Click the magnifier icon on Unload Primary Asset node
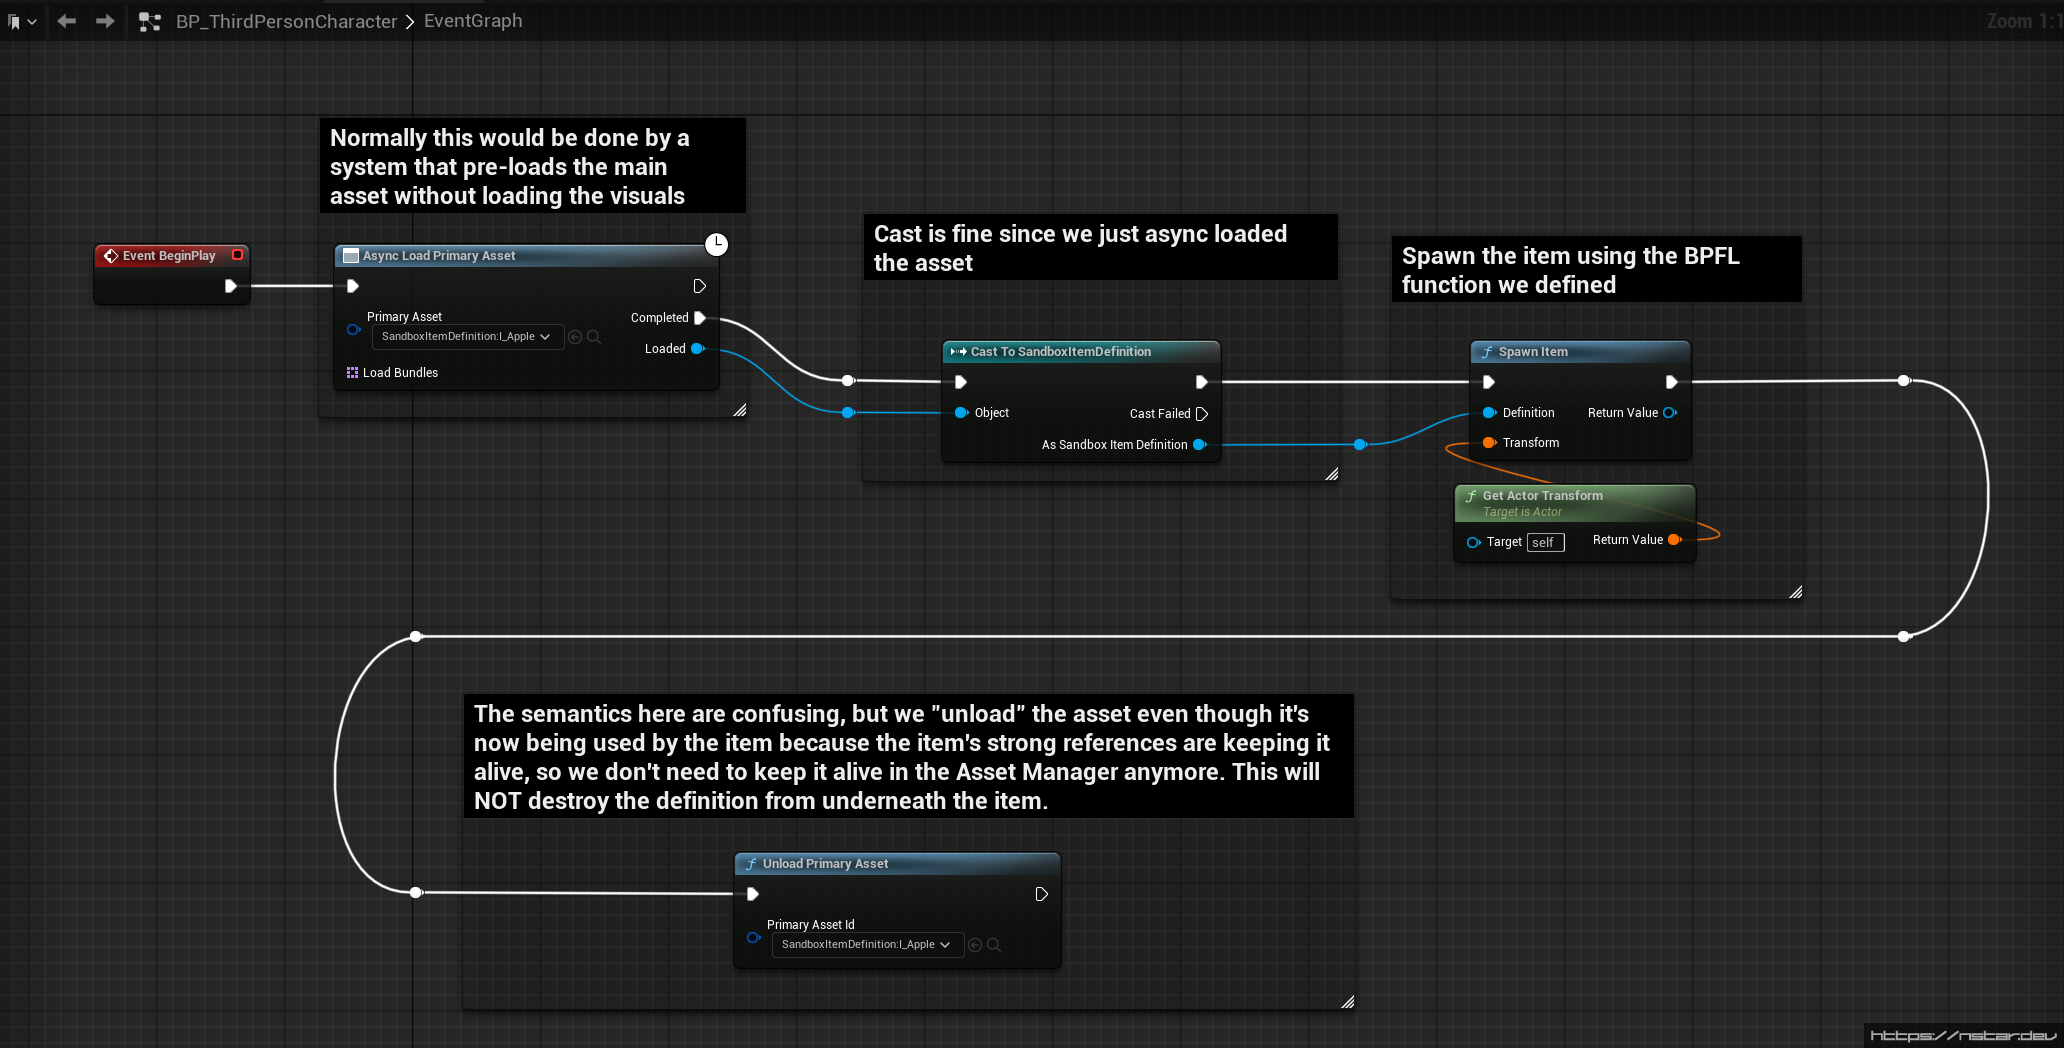 (994, 945)
